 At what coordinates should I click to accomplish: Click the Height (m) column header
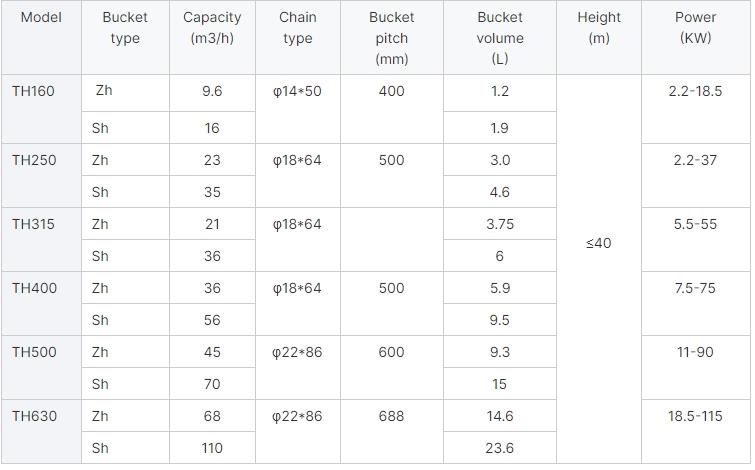point(599,28)
